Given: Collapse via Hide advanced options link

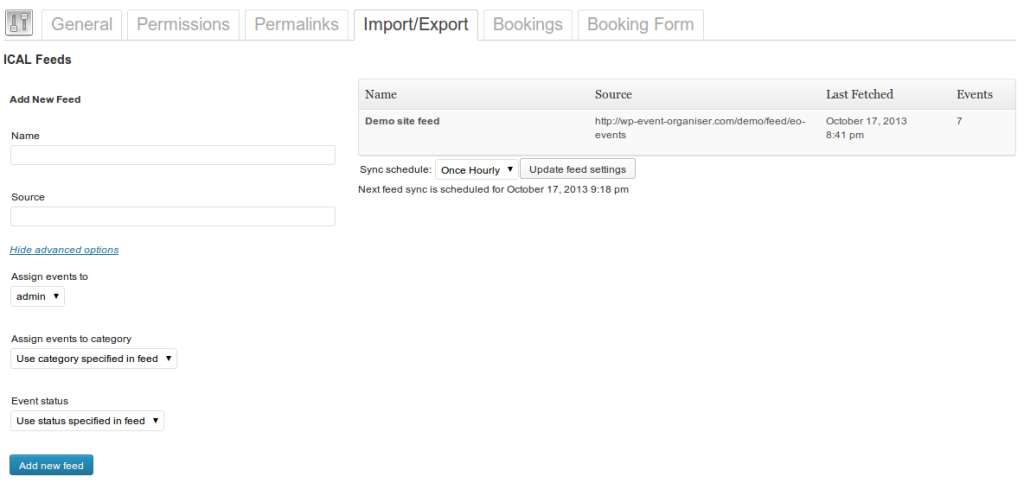Looking at the screenshot, I should click(64, 250).
